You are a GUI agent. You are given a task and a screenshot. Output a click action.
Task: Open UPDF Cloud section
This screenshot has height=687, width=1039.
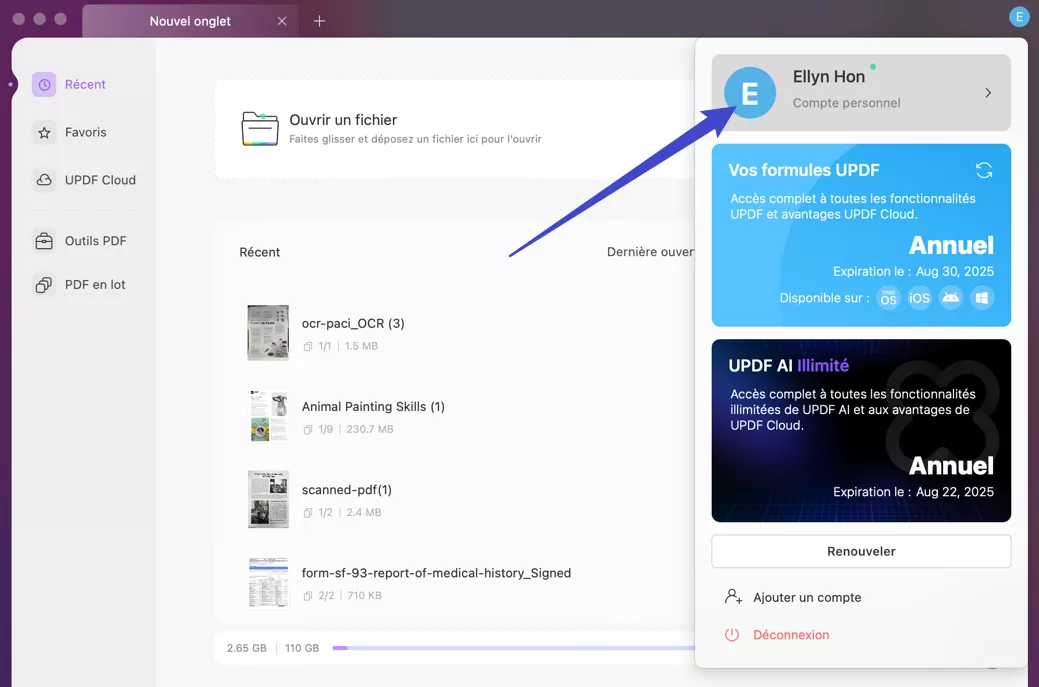point(100,180)
